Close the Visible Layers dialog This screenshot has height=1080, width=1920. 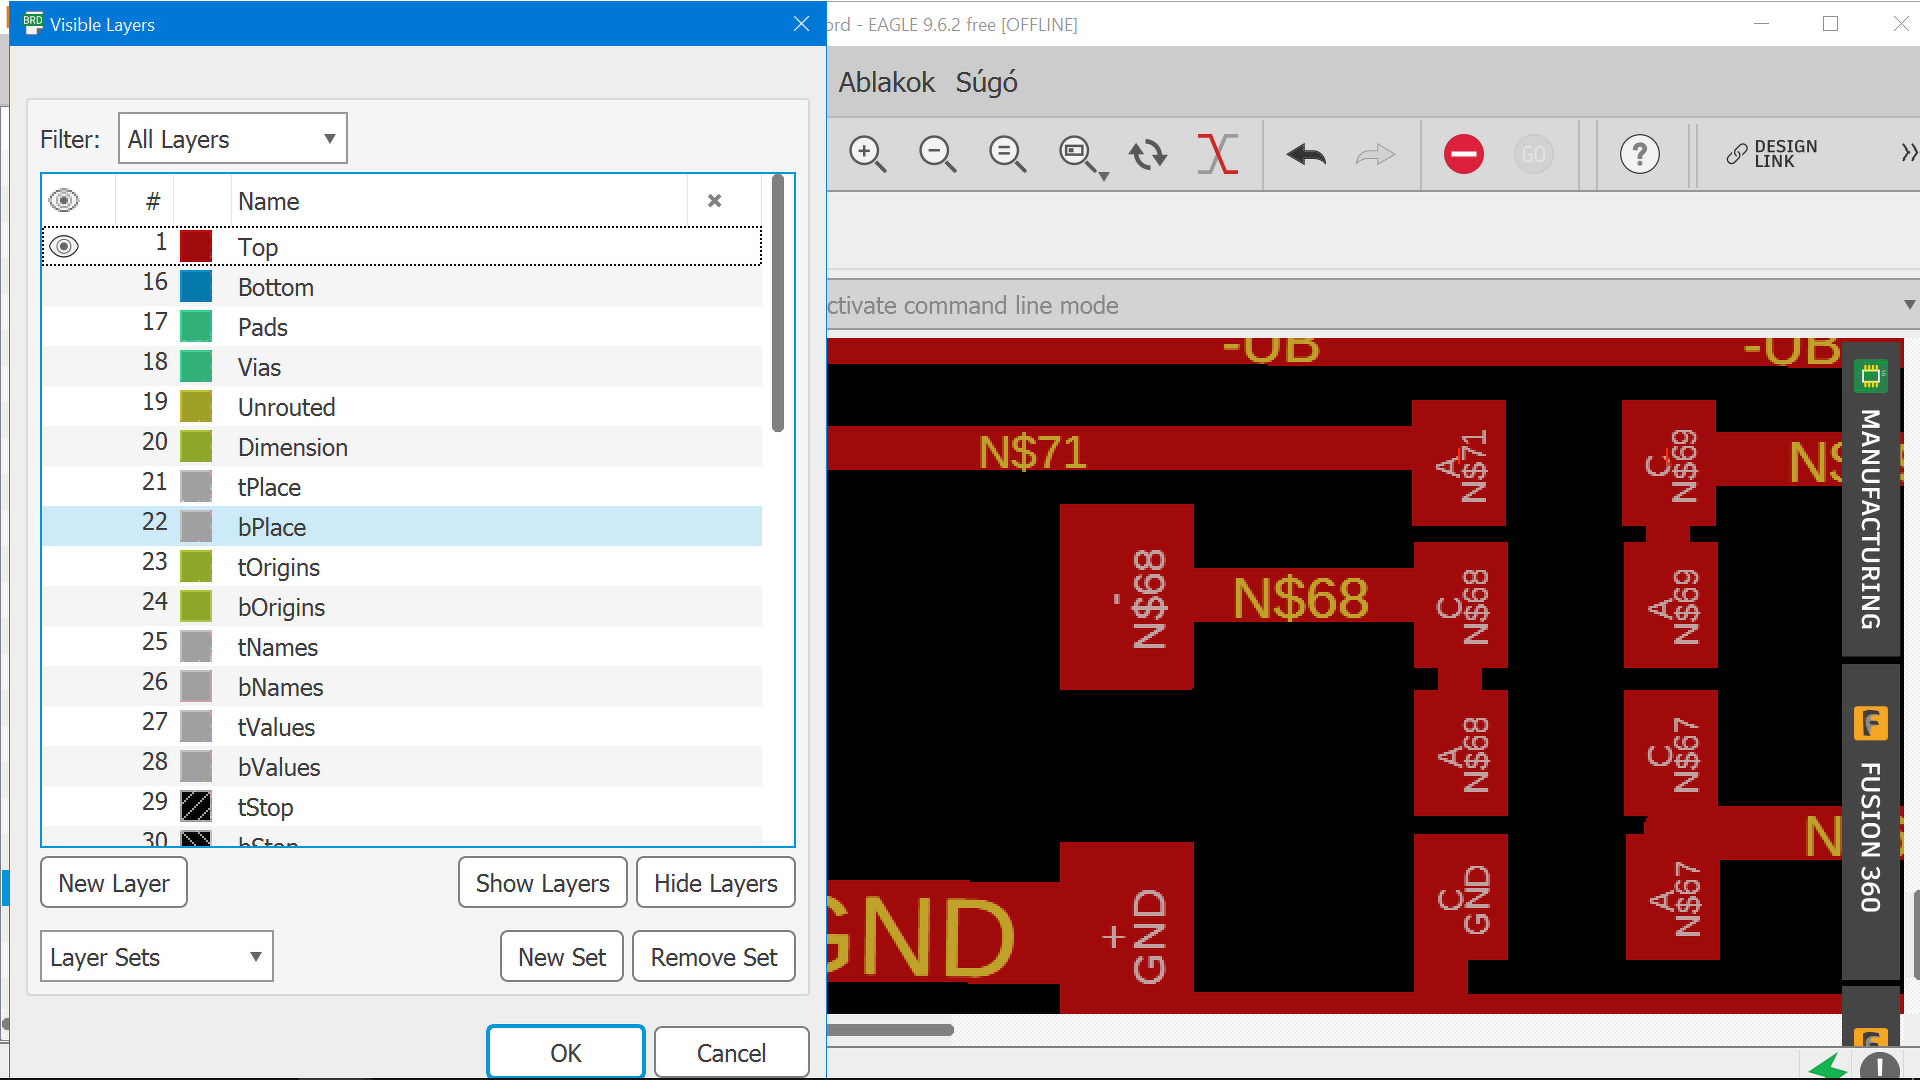[x=801, y=23]
